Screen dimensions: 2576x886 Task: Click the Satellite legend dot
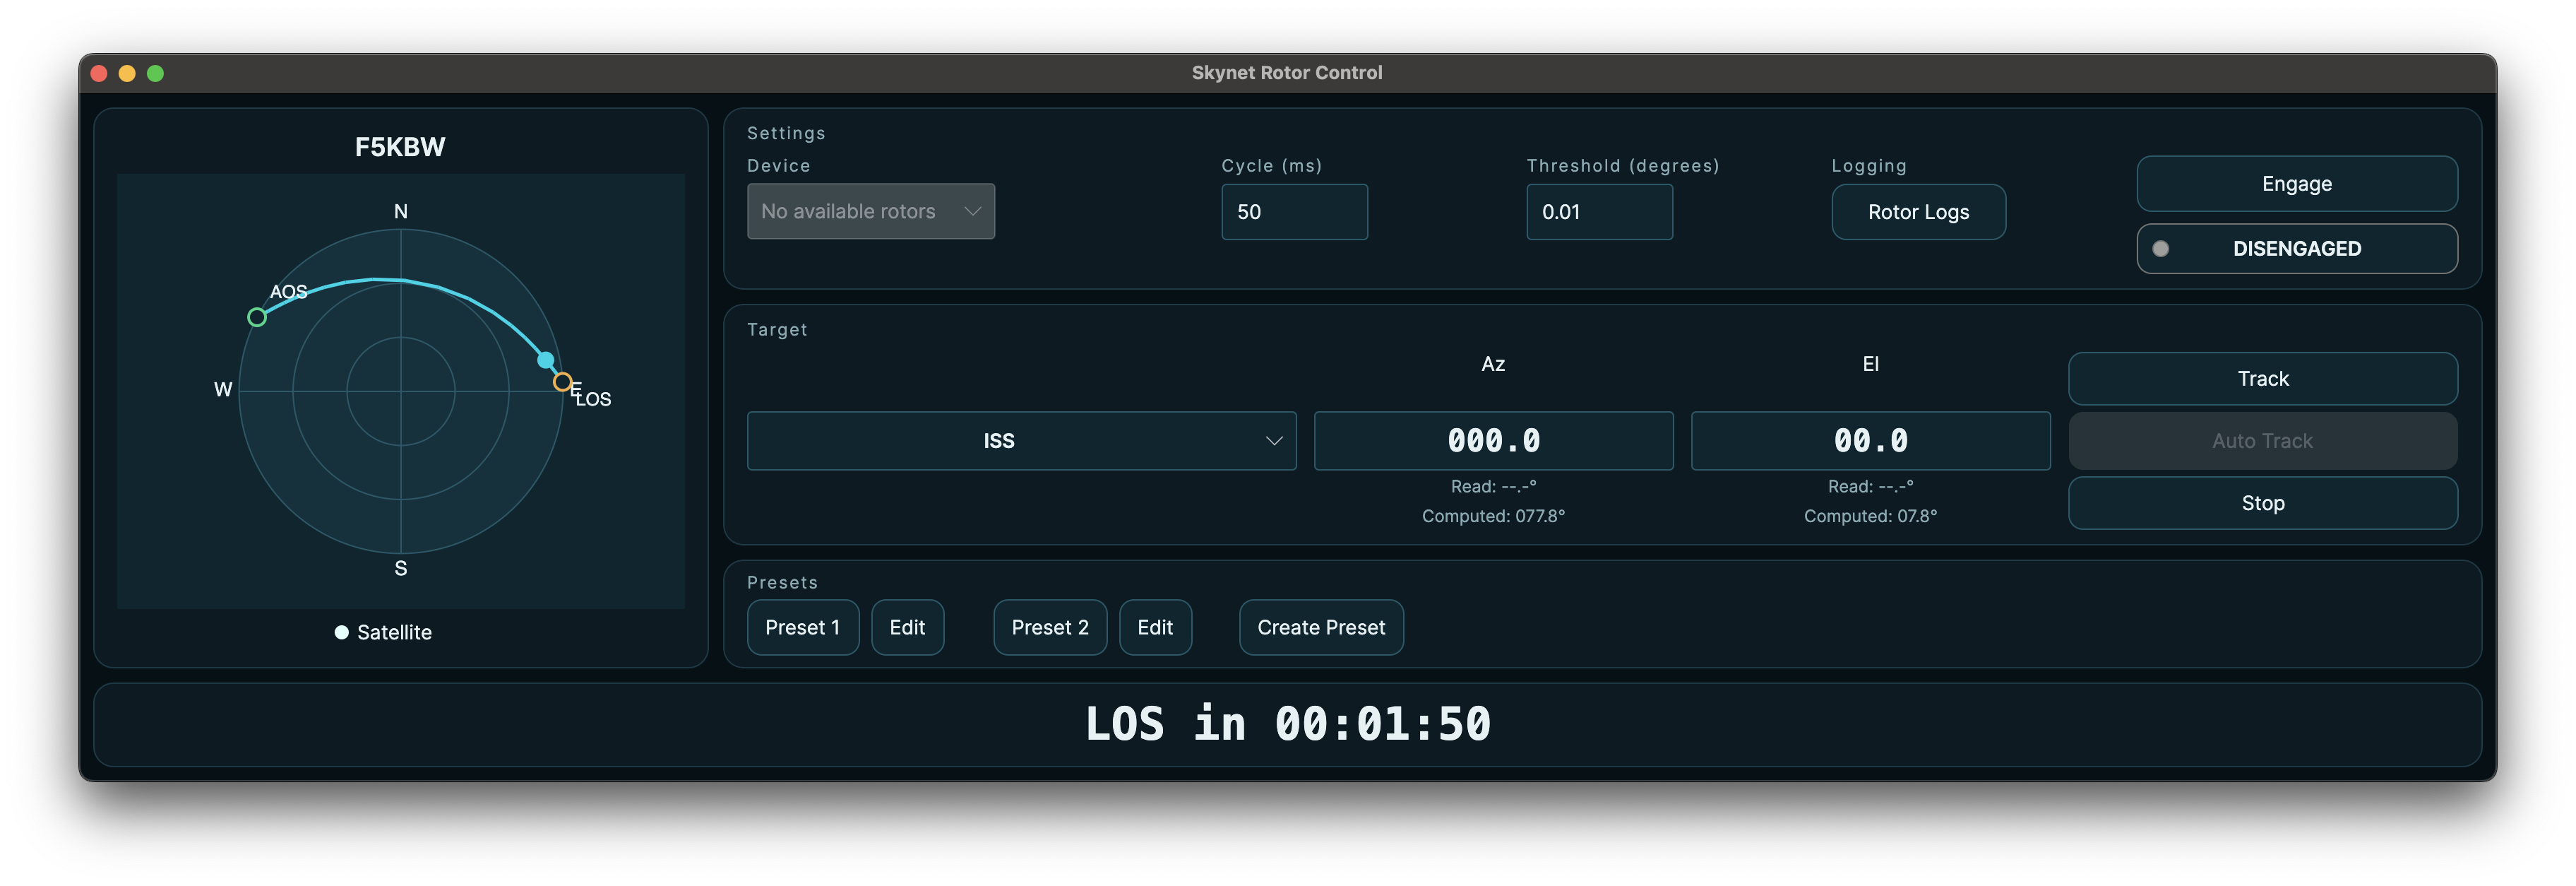[x=341, y=633]
